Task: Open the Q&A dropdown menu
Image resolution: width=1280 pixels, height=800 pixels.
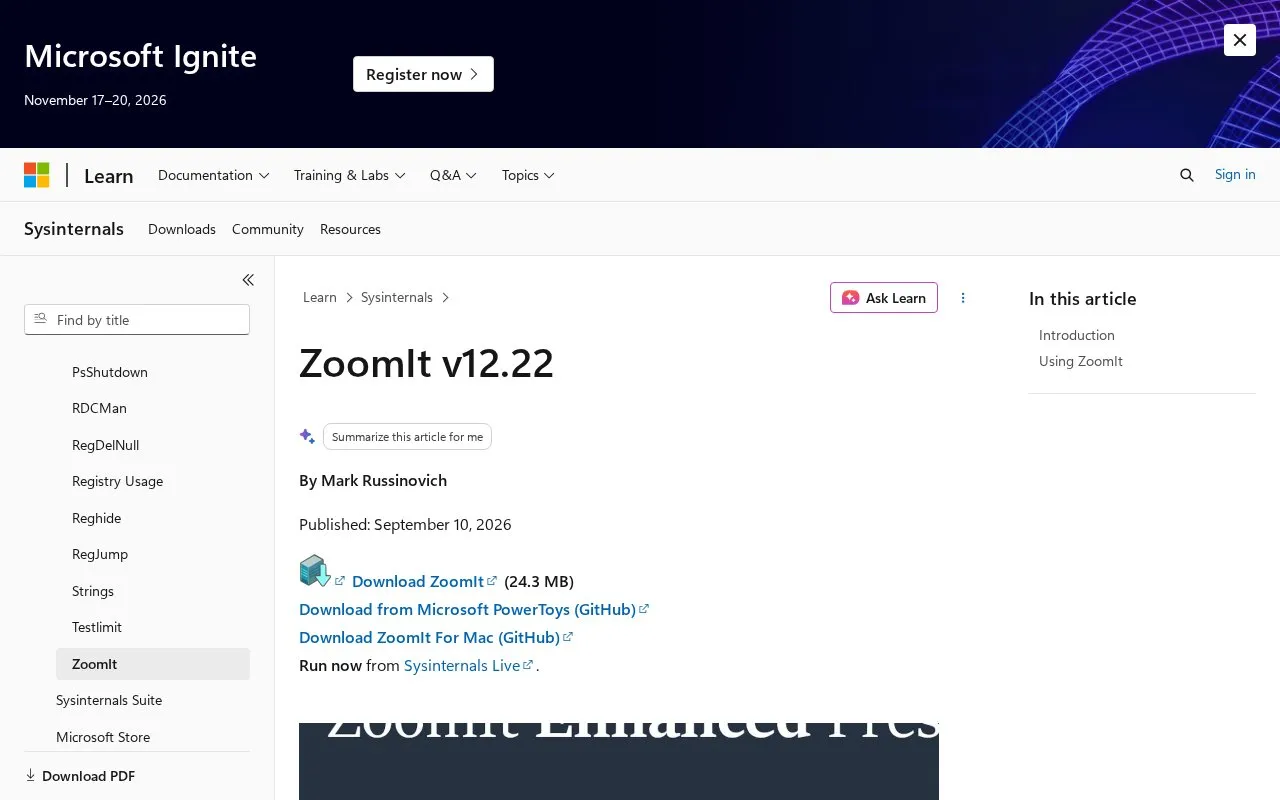Action: [x=454, y=175]
